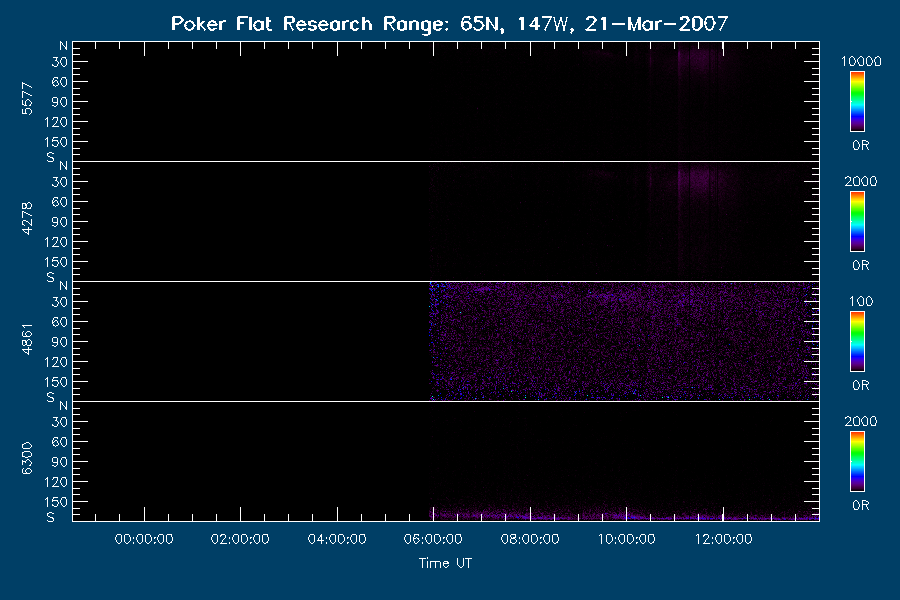Click the purple speckled data in 4861 panel
Viewport: 900px width, 600px height.
624,341
